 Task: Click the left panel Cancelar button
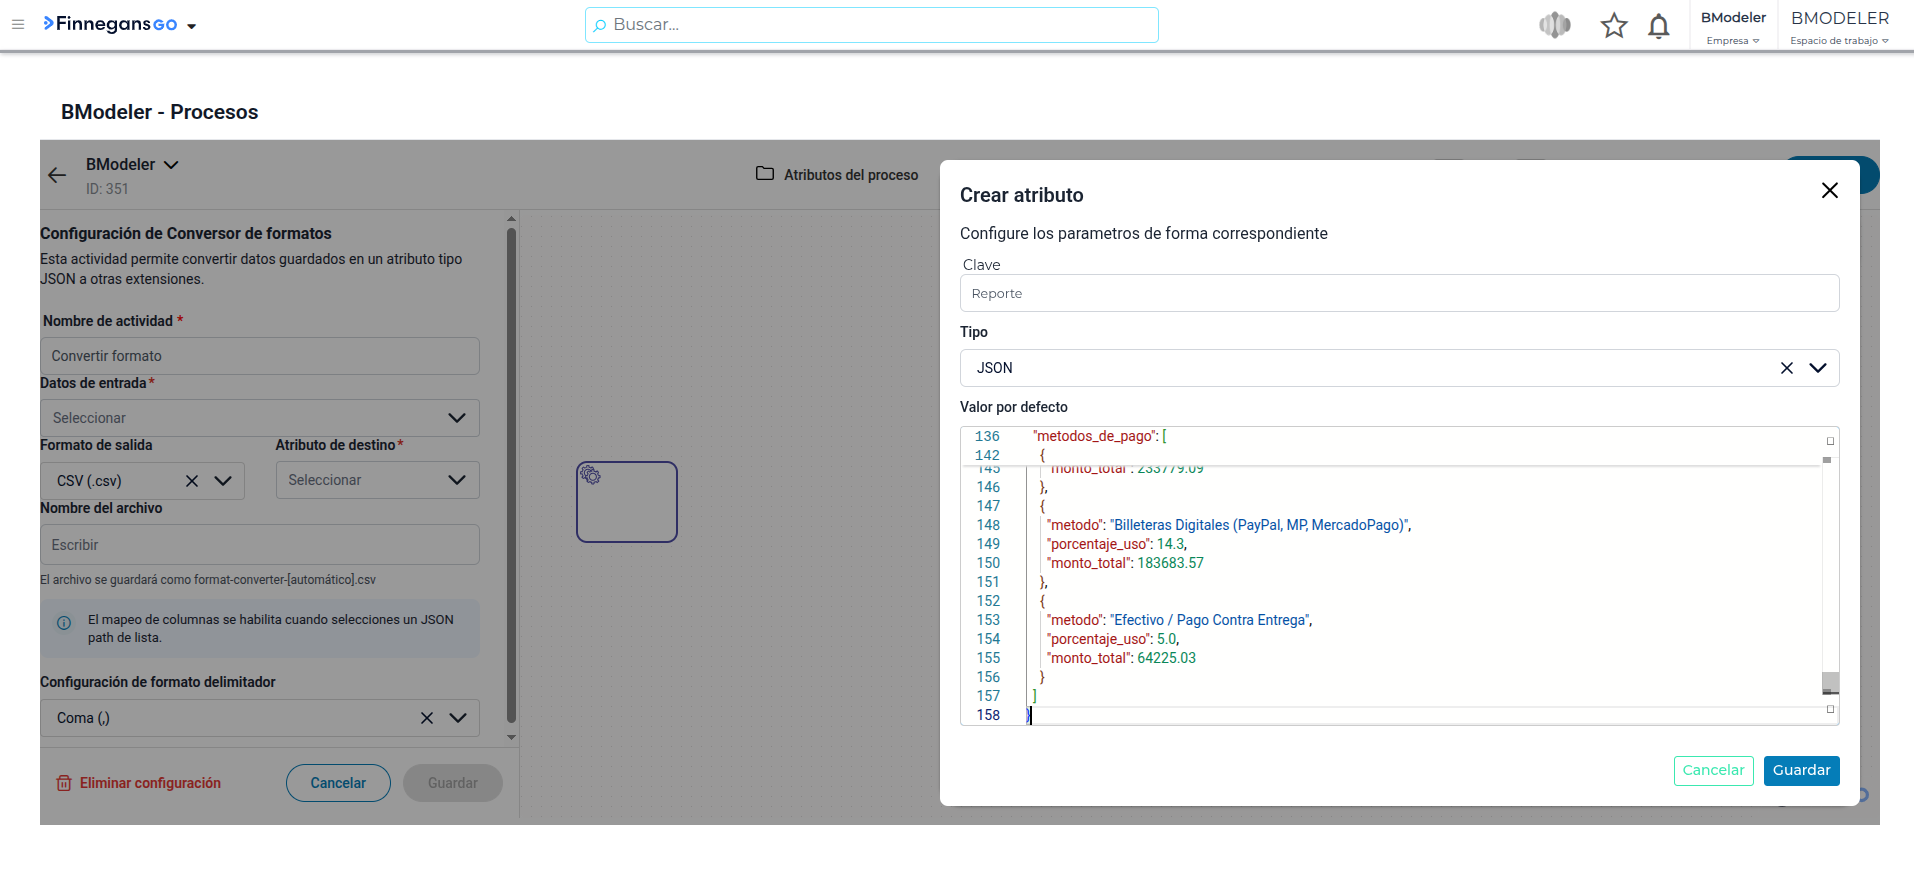click(x=338, y=783)
